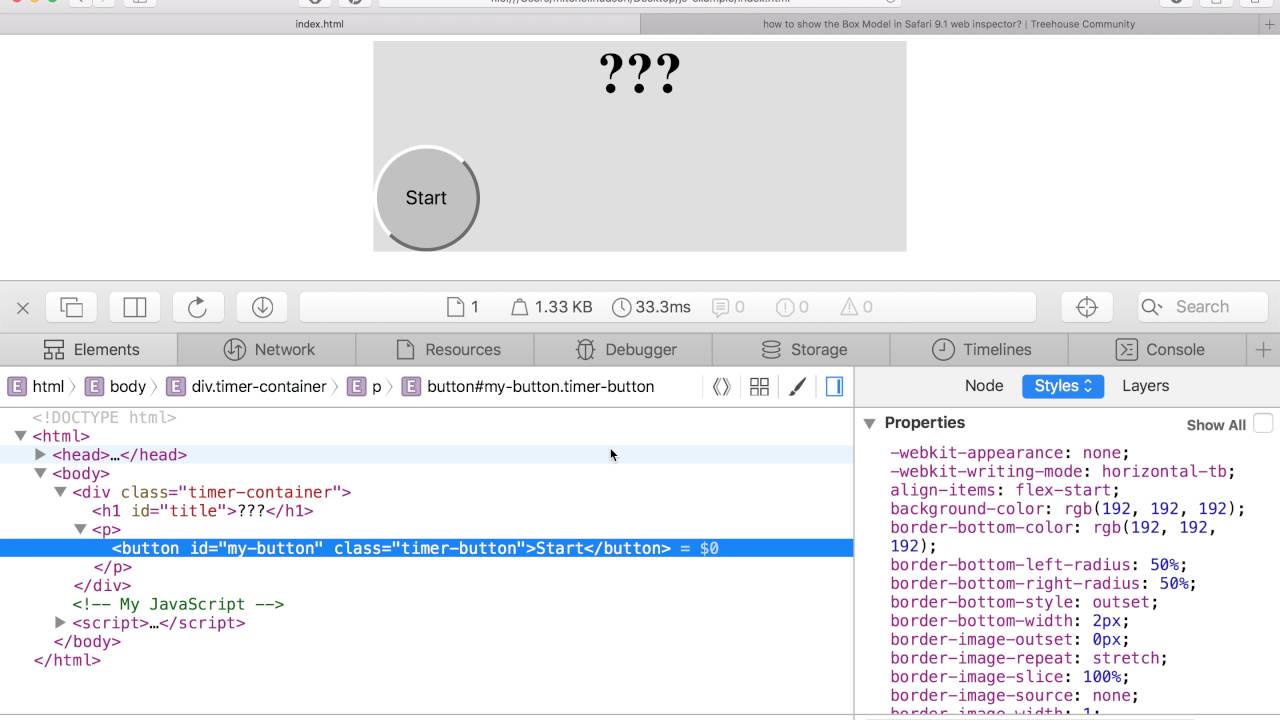Open a new Safari tab
The image size is (1280, 720).
click(1269, 24)
